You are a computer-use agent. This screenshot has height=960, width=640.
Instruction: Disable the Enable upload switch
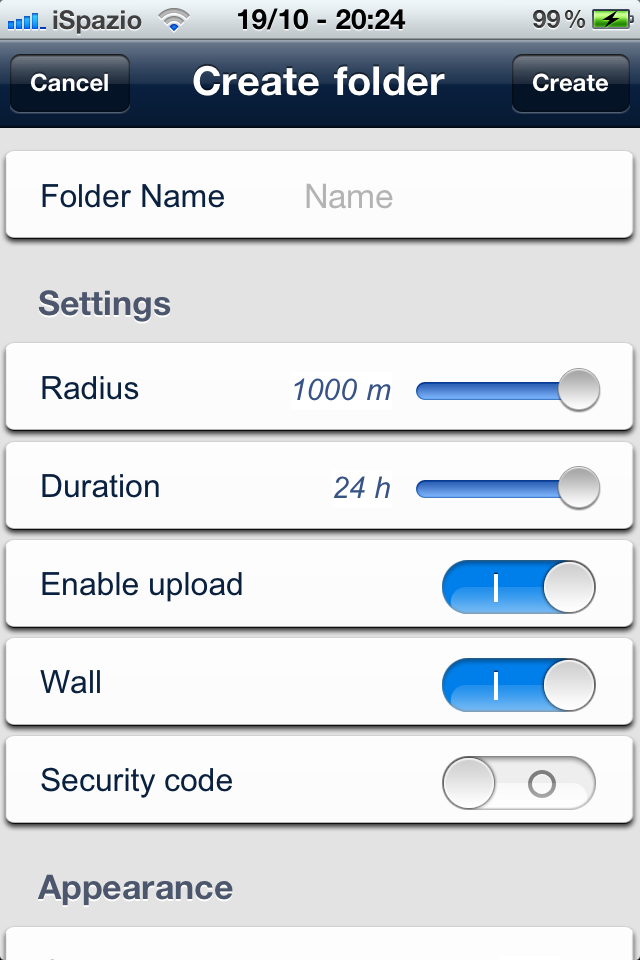tap(518, 586)
